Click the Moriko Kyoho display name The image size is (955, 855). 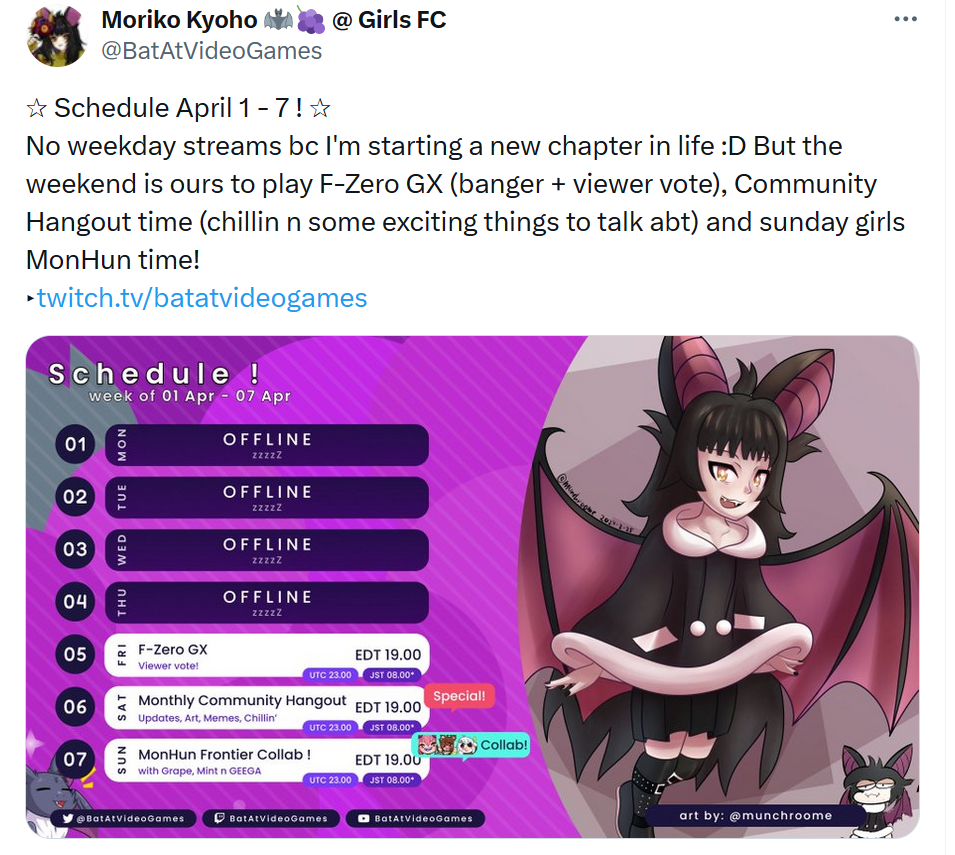click(x=179, y=19)
